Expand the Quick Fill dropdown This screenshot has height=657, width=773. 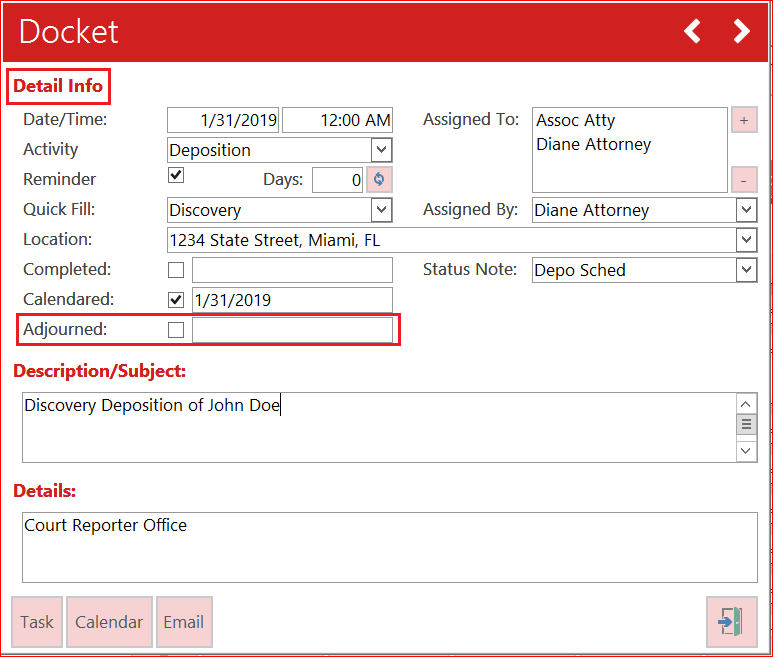point(381,210)
